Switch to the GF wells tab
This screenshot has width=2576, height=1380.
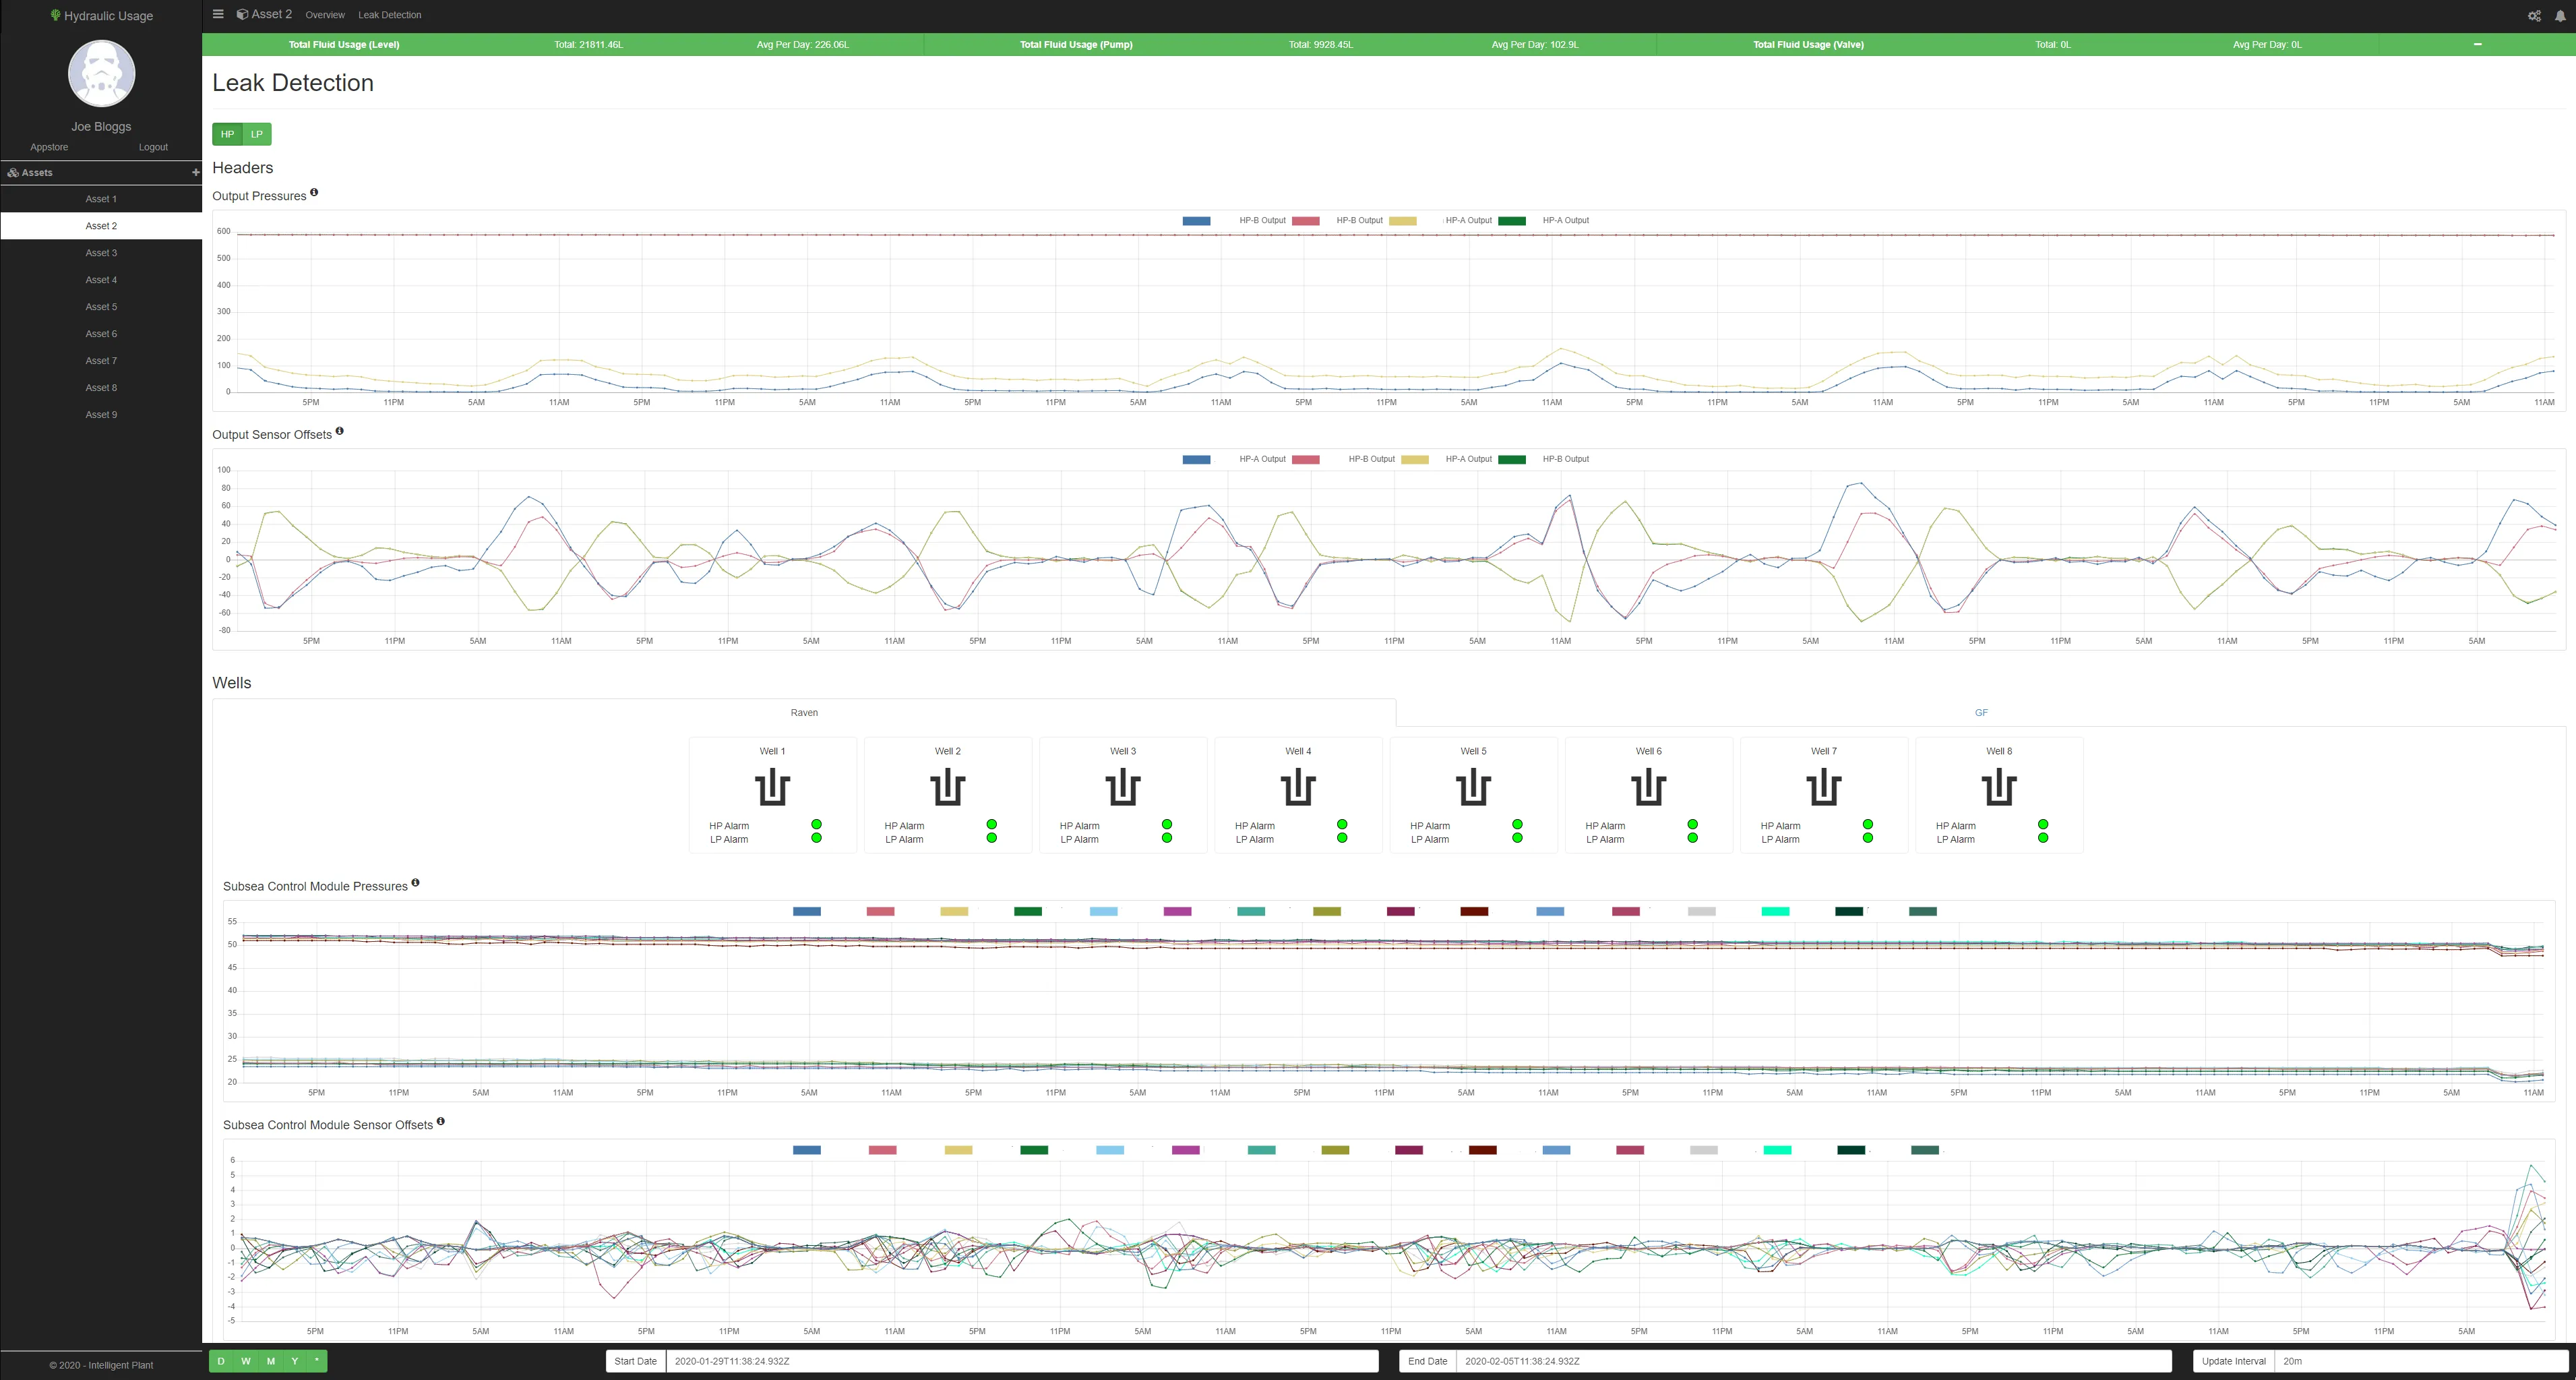pos(1980,712)
